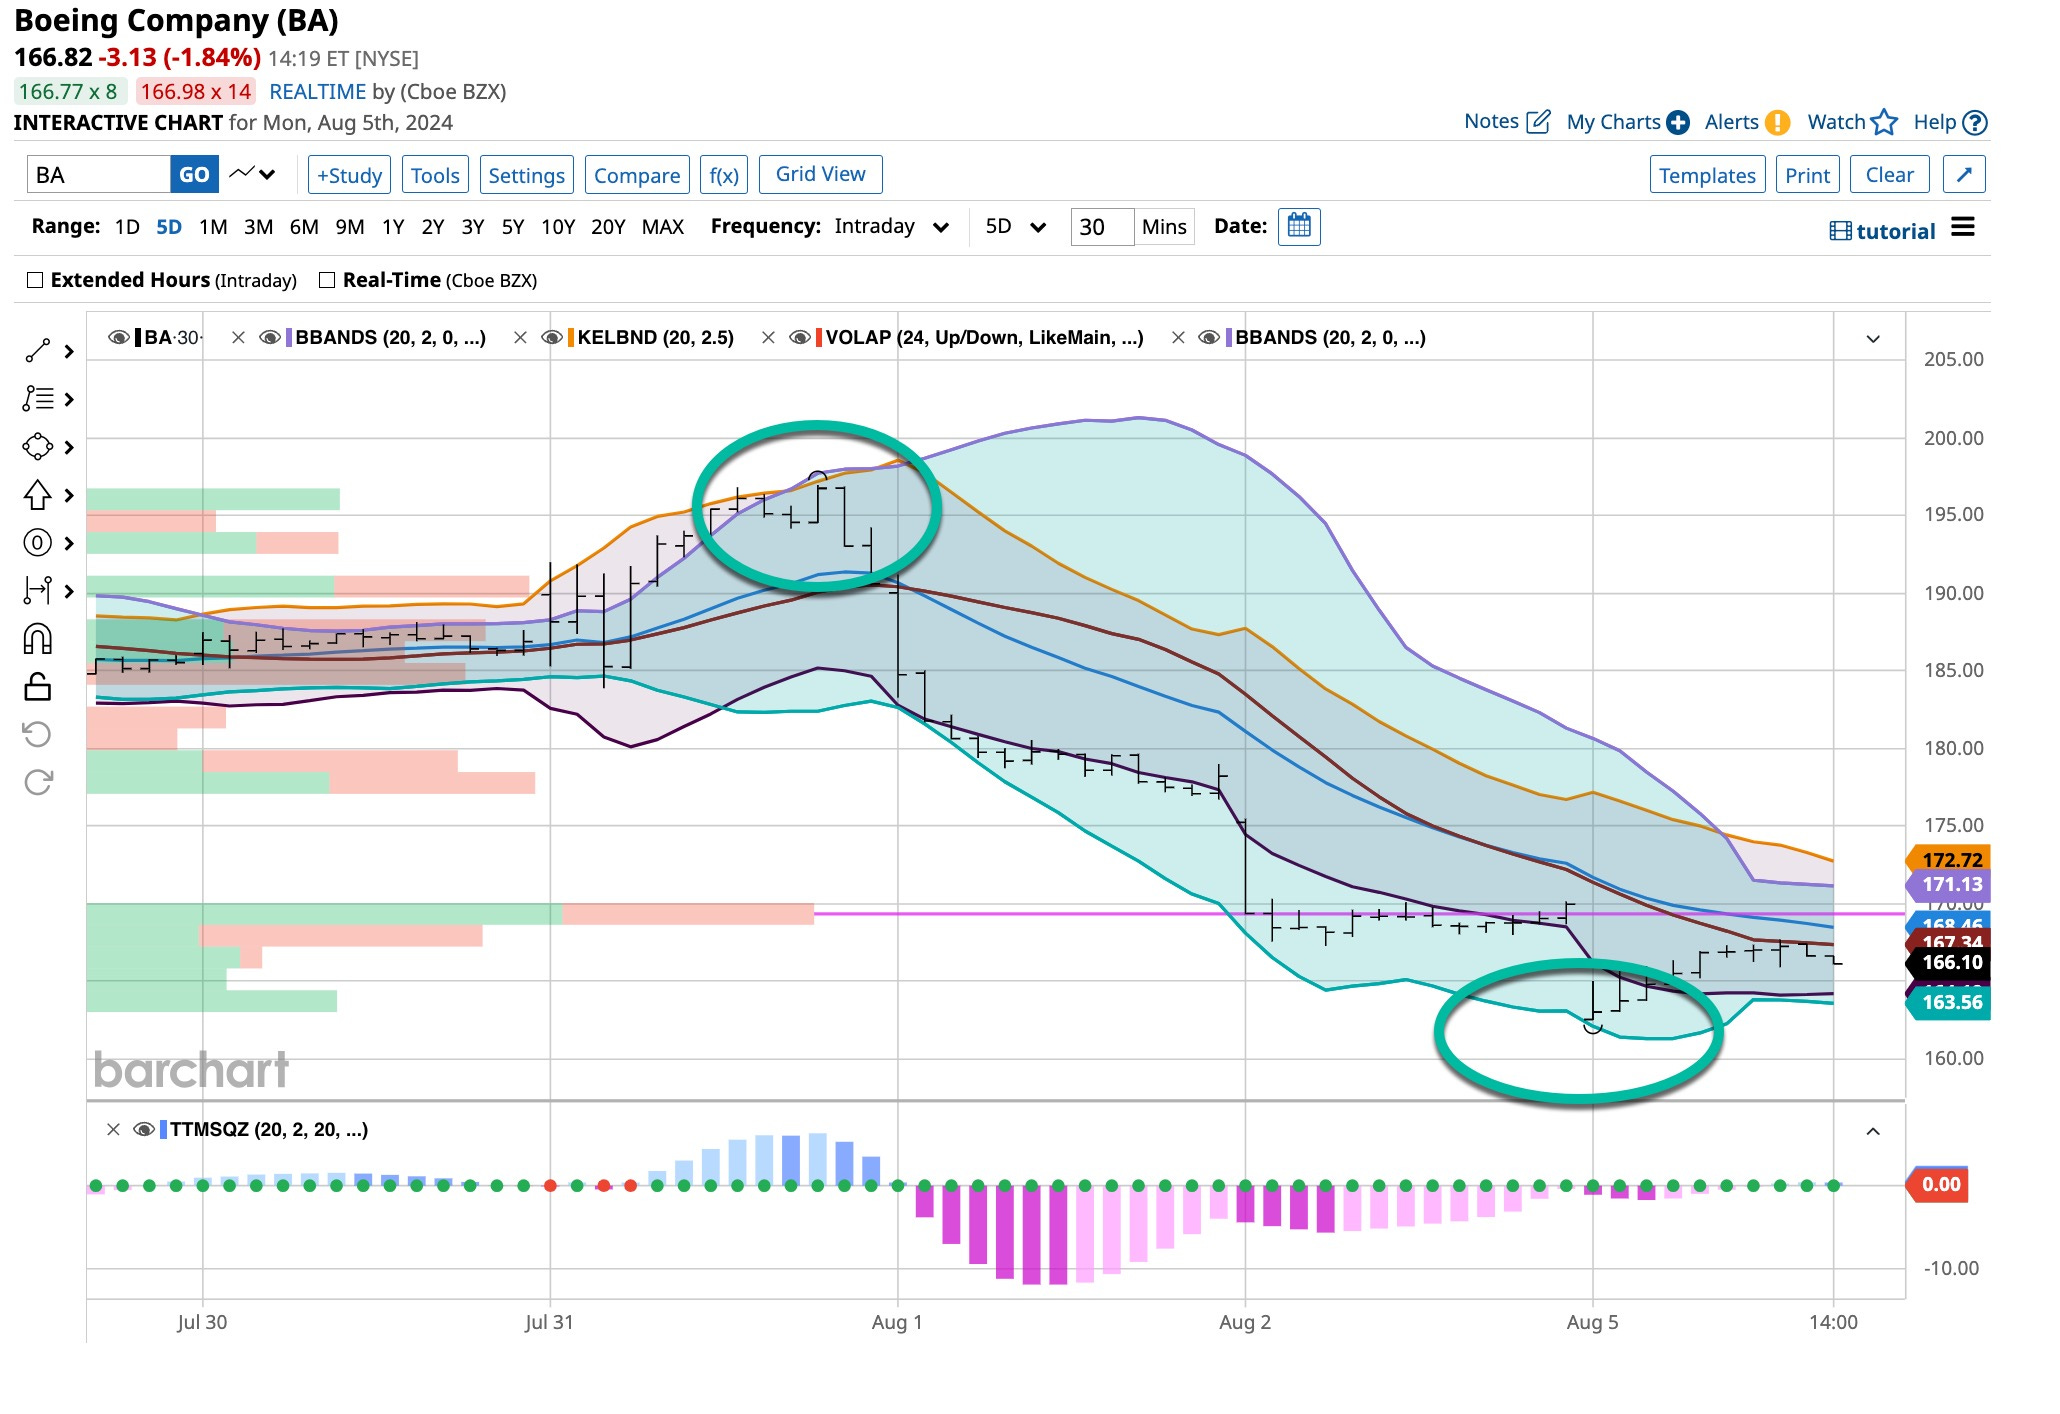Open the tutorial video link
The width and height of the screenshot is (2060, 1414).
pyautogui.click(x=1883, y=231)
